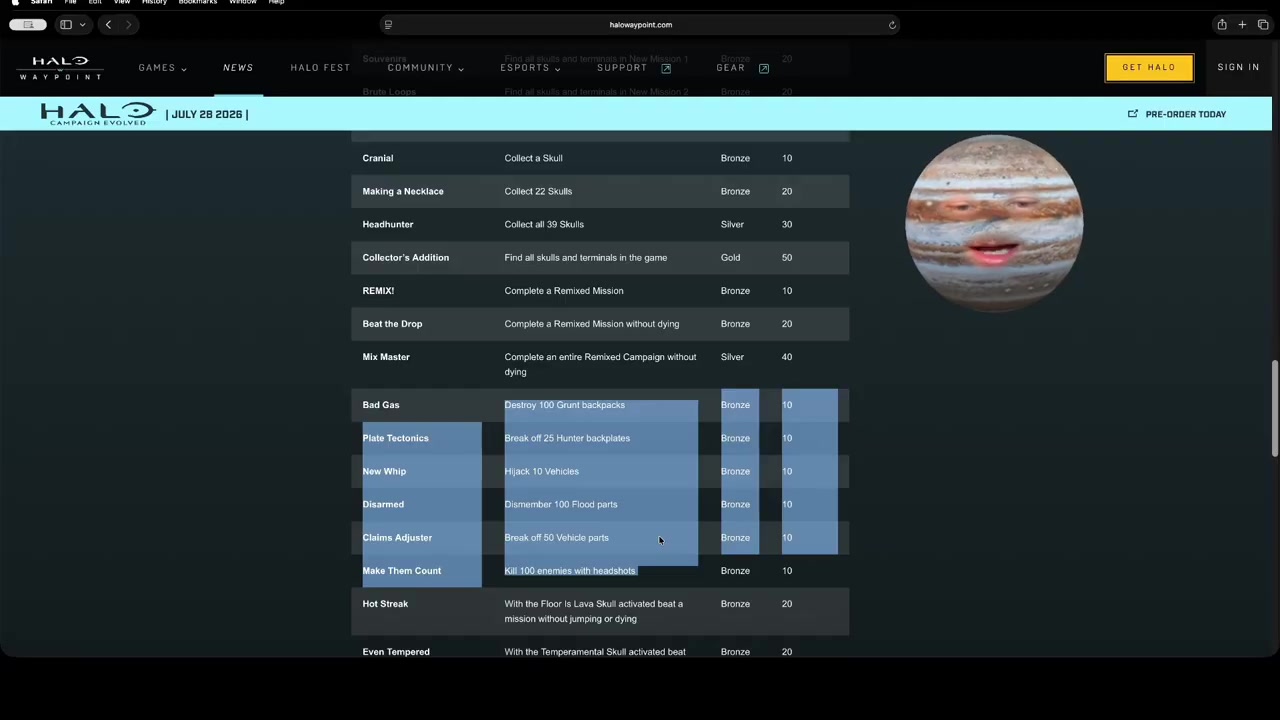The image size is (1280, 720).
Task: Click 'Dismember 100 Flood parts' description
Action: [561, 504]
